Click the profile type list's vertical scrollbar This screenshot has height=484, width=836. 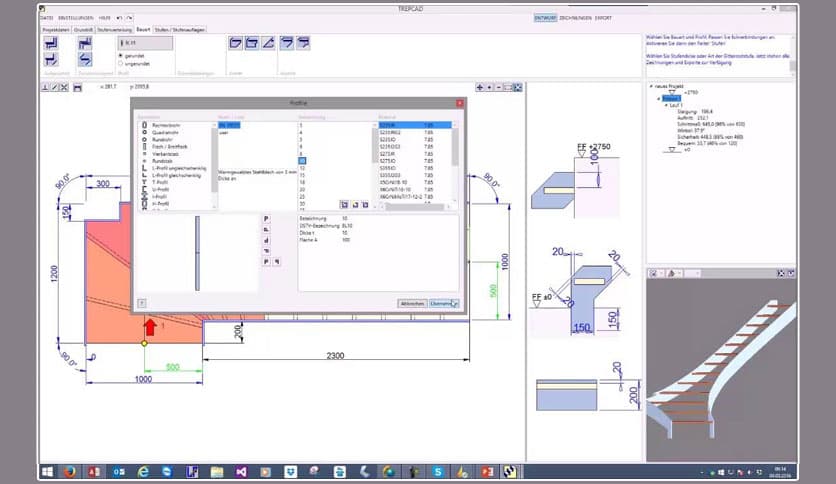point(214,165)
